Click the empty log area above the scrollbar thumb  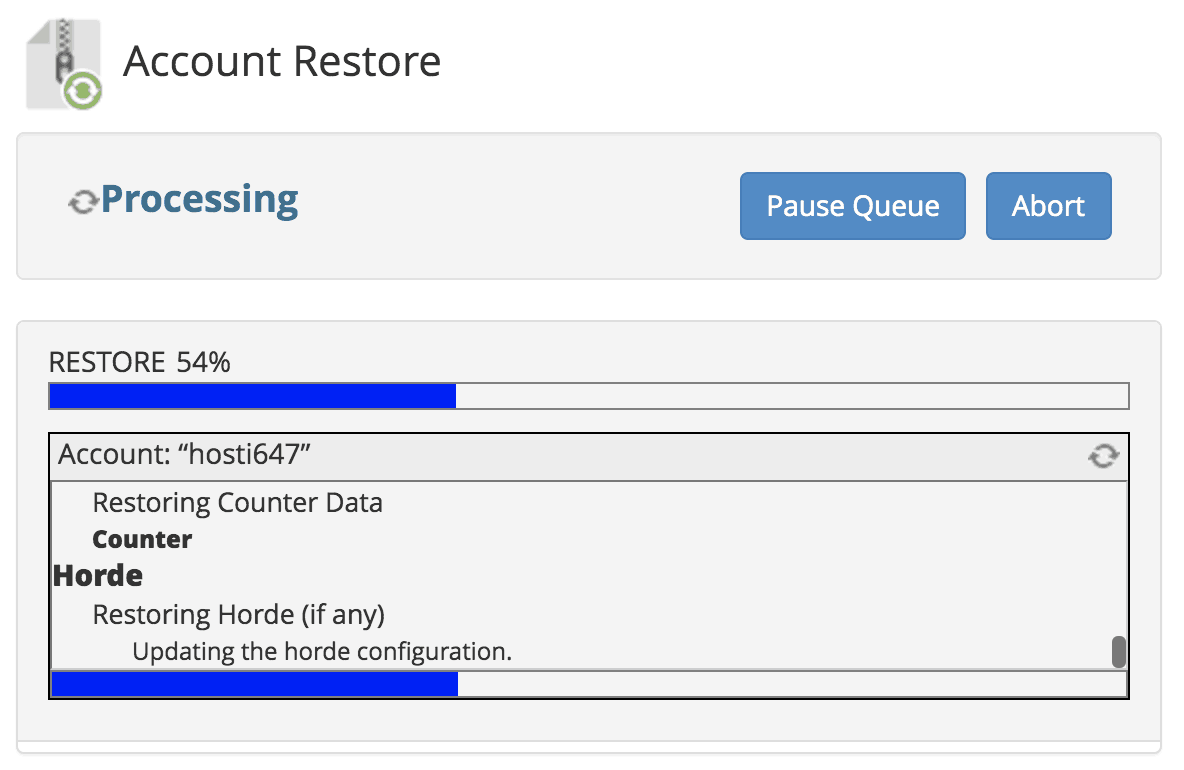pyautogui.click(x=1119, y=560)
